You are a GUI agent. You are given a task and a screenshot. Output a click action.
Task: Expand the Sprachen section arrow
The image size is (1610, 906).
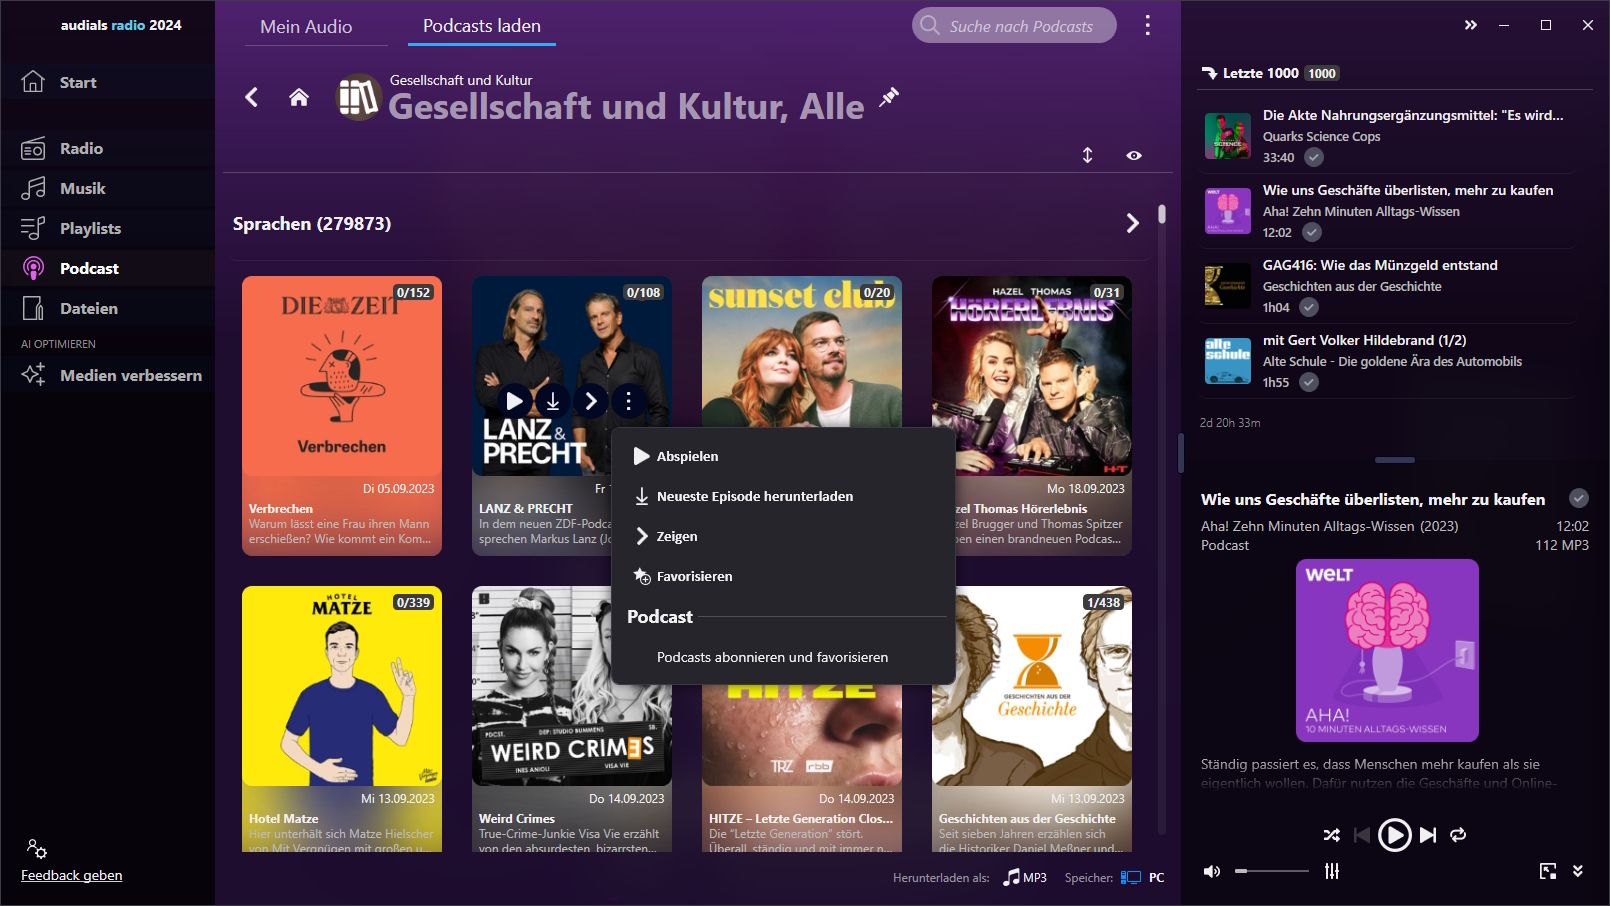1132,223
